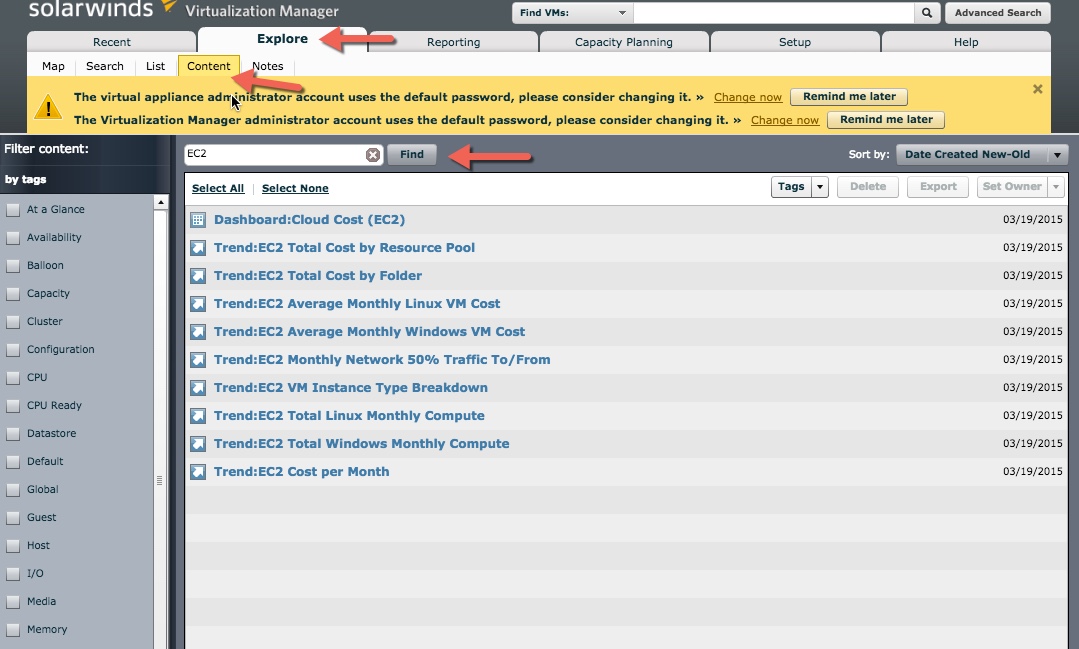Check the CPU tag filter
The height and width of the screenshot is (649, 1079).
pos(13,378)
